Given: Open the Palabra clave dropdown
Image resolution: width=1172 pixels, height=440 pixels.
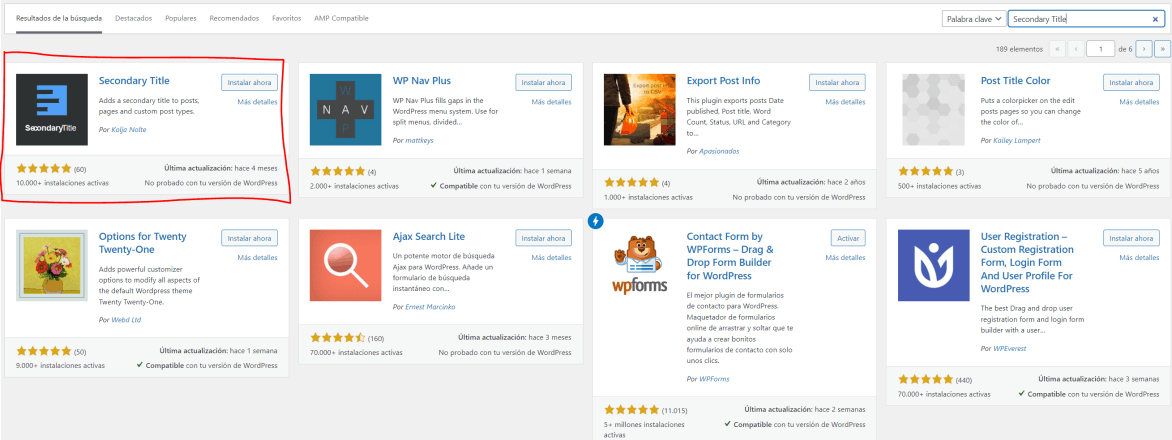Looking at the screenshot, I should click(972, 19).
